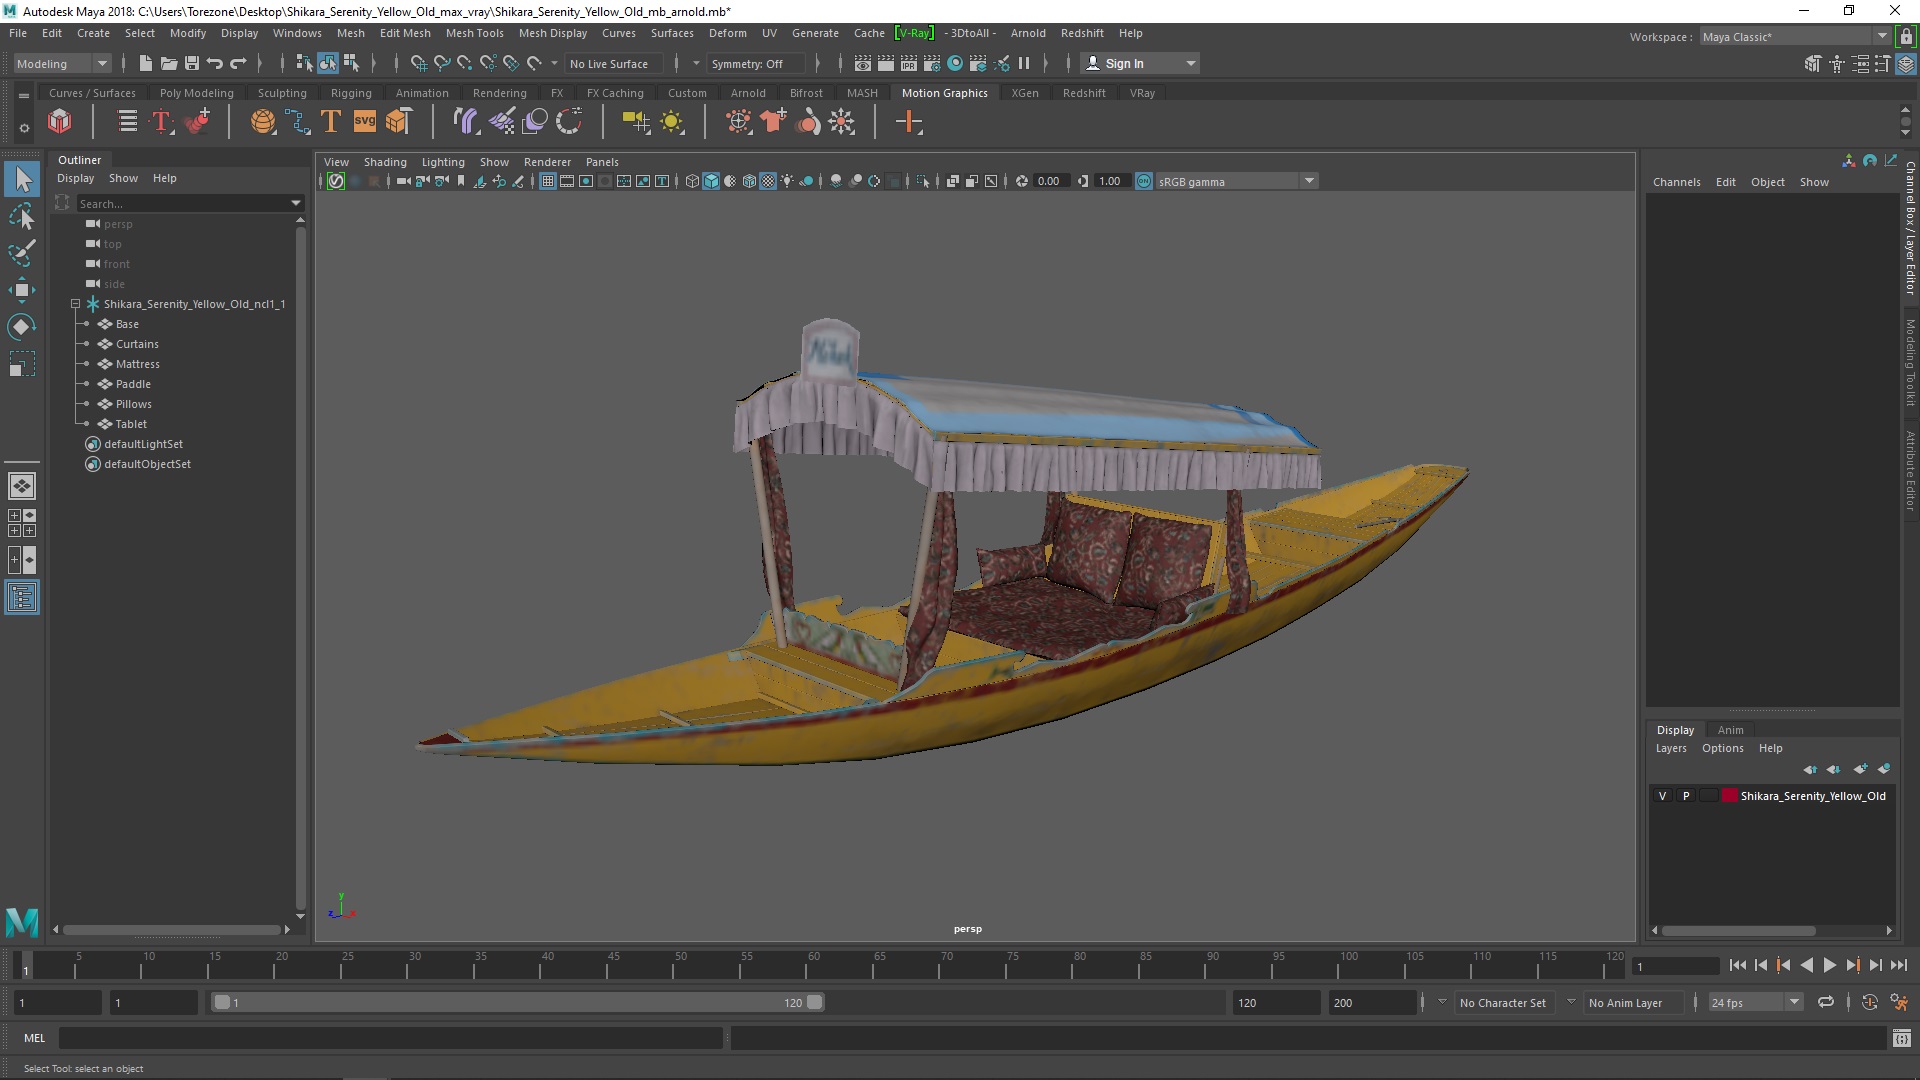1920x1080 pixels.
Task: Activate the Paint Selection tool
Action: tap(21, 253)
